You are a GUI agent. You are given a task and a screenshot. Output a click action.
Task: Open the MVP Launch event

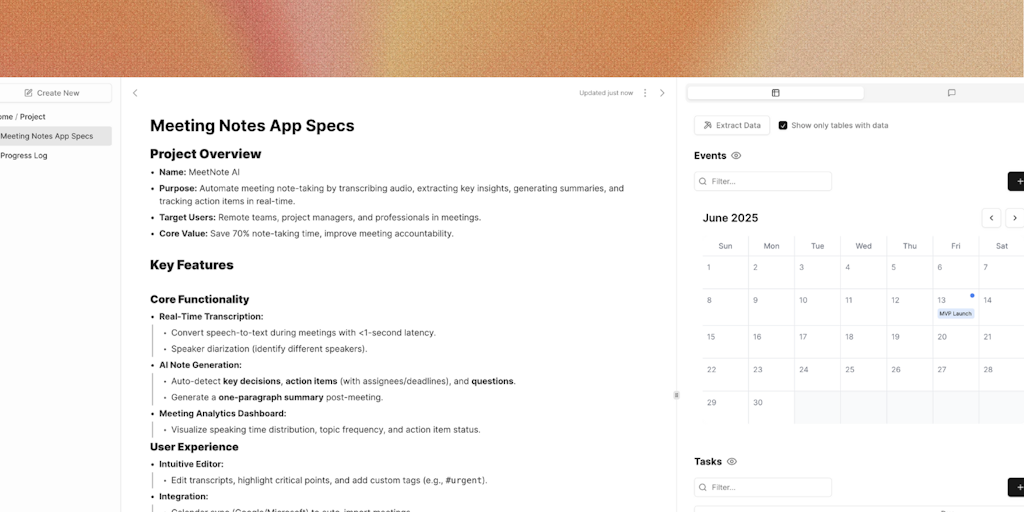(x=955, y=313)
